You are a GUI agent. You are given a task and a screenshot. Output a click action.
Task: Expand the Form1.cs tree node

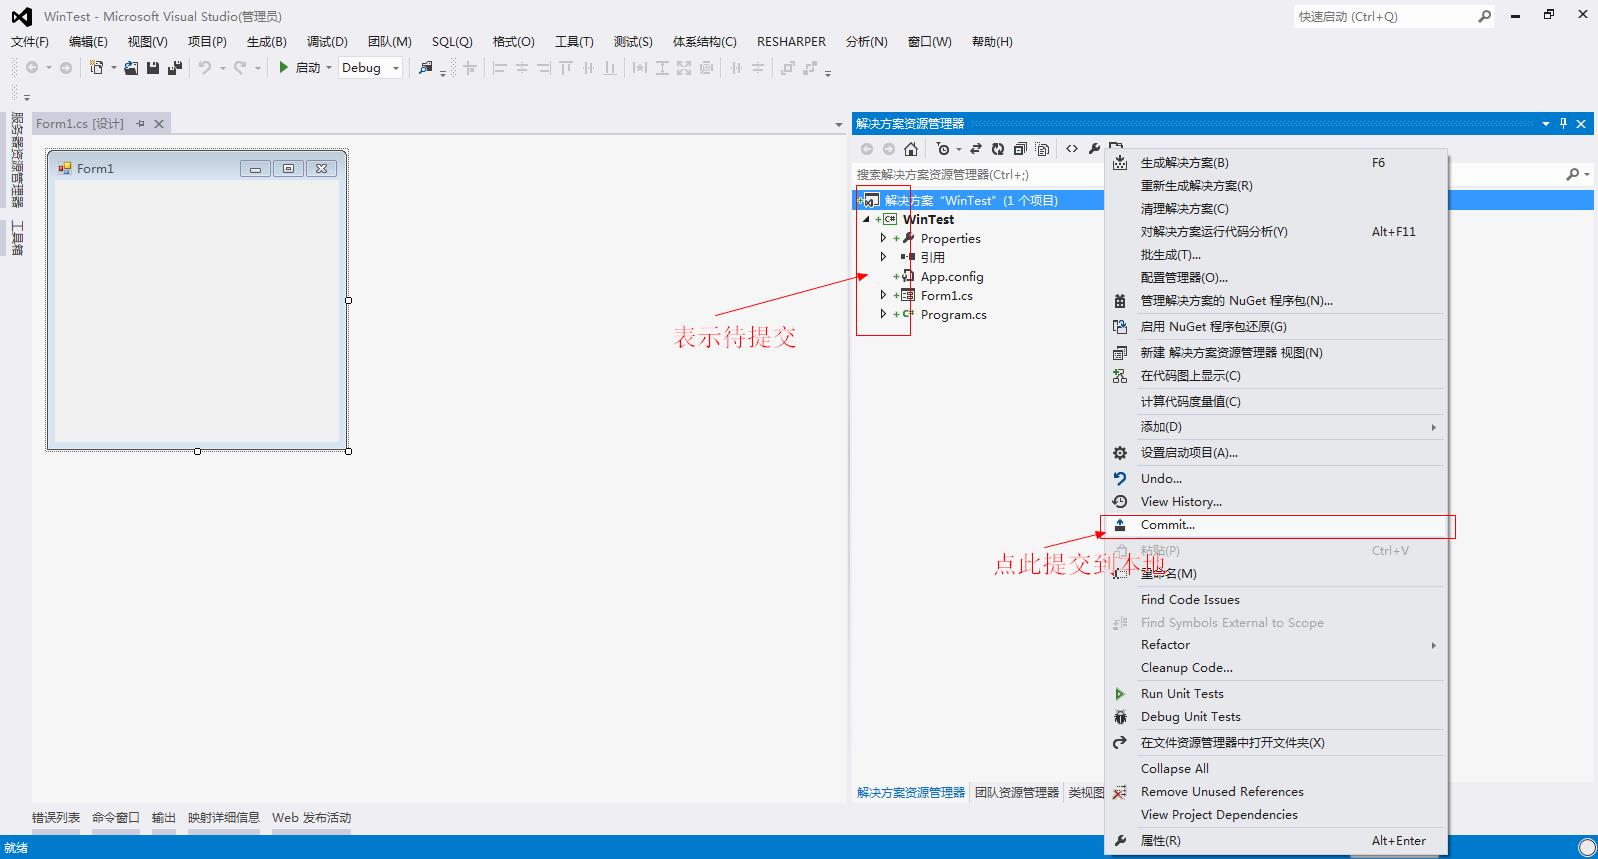click(883, 295)
